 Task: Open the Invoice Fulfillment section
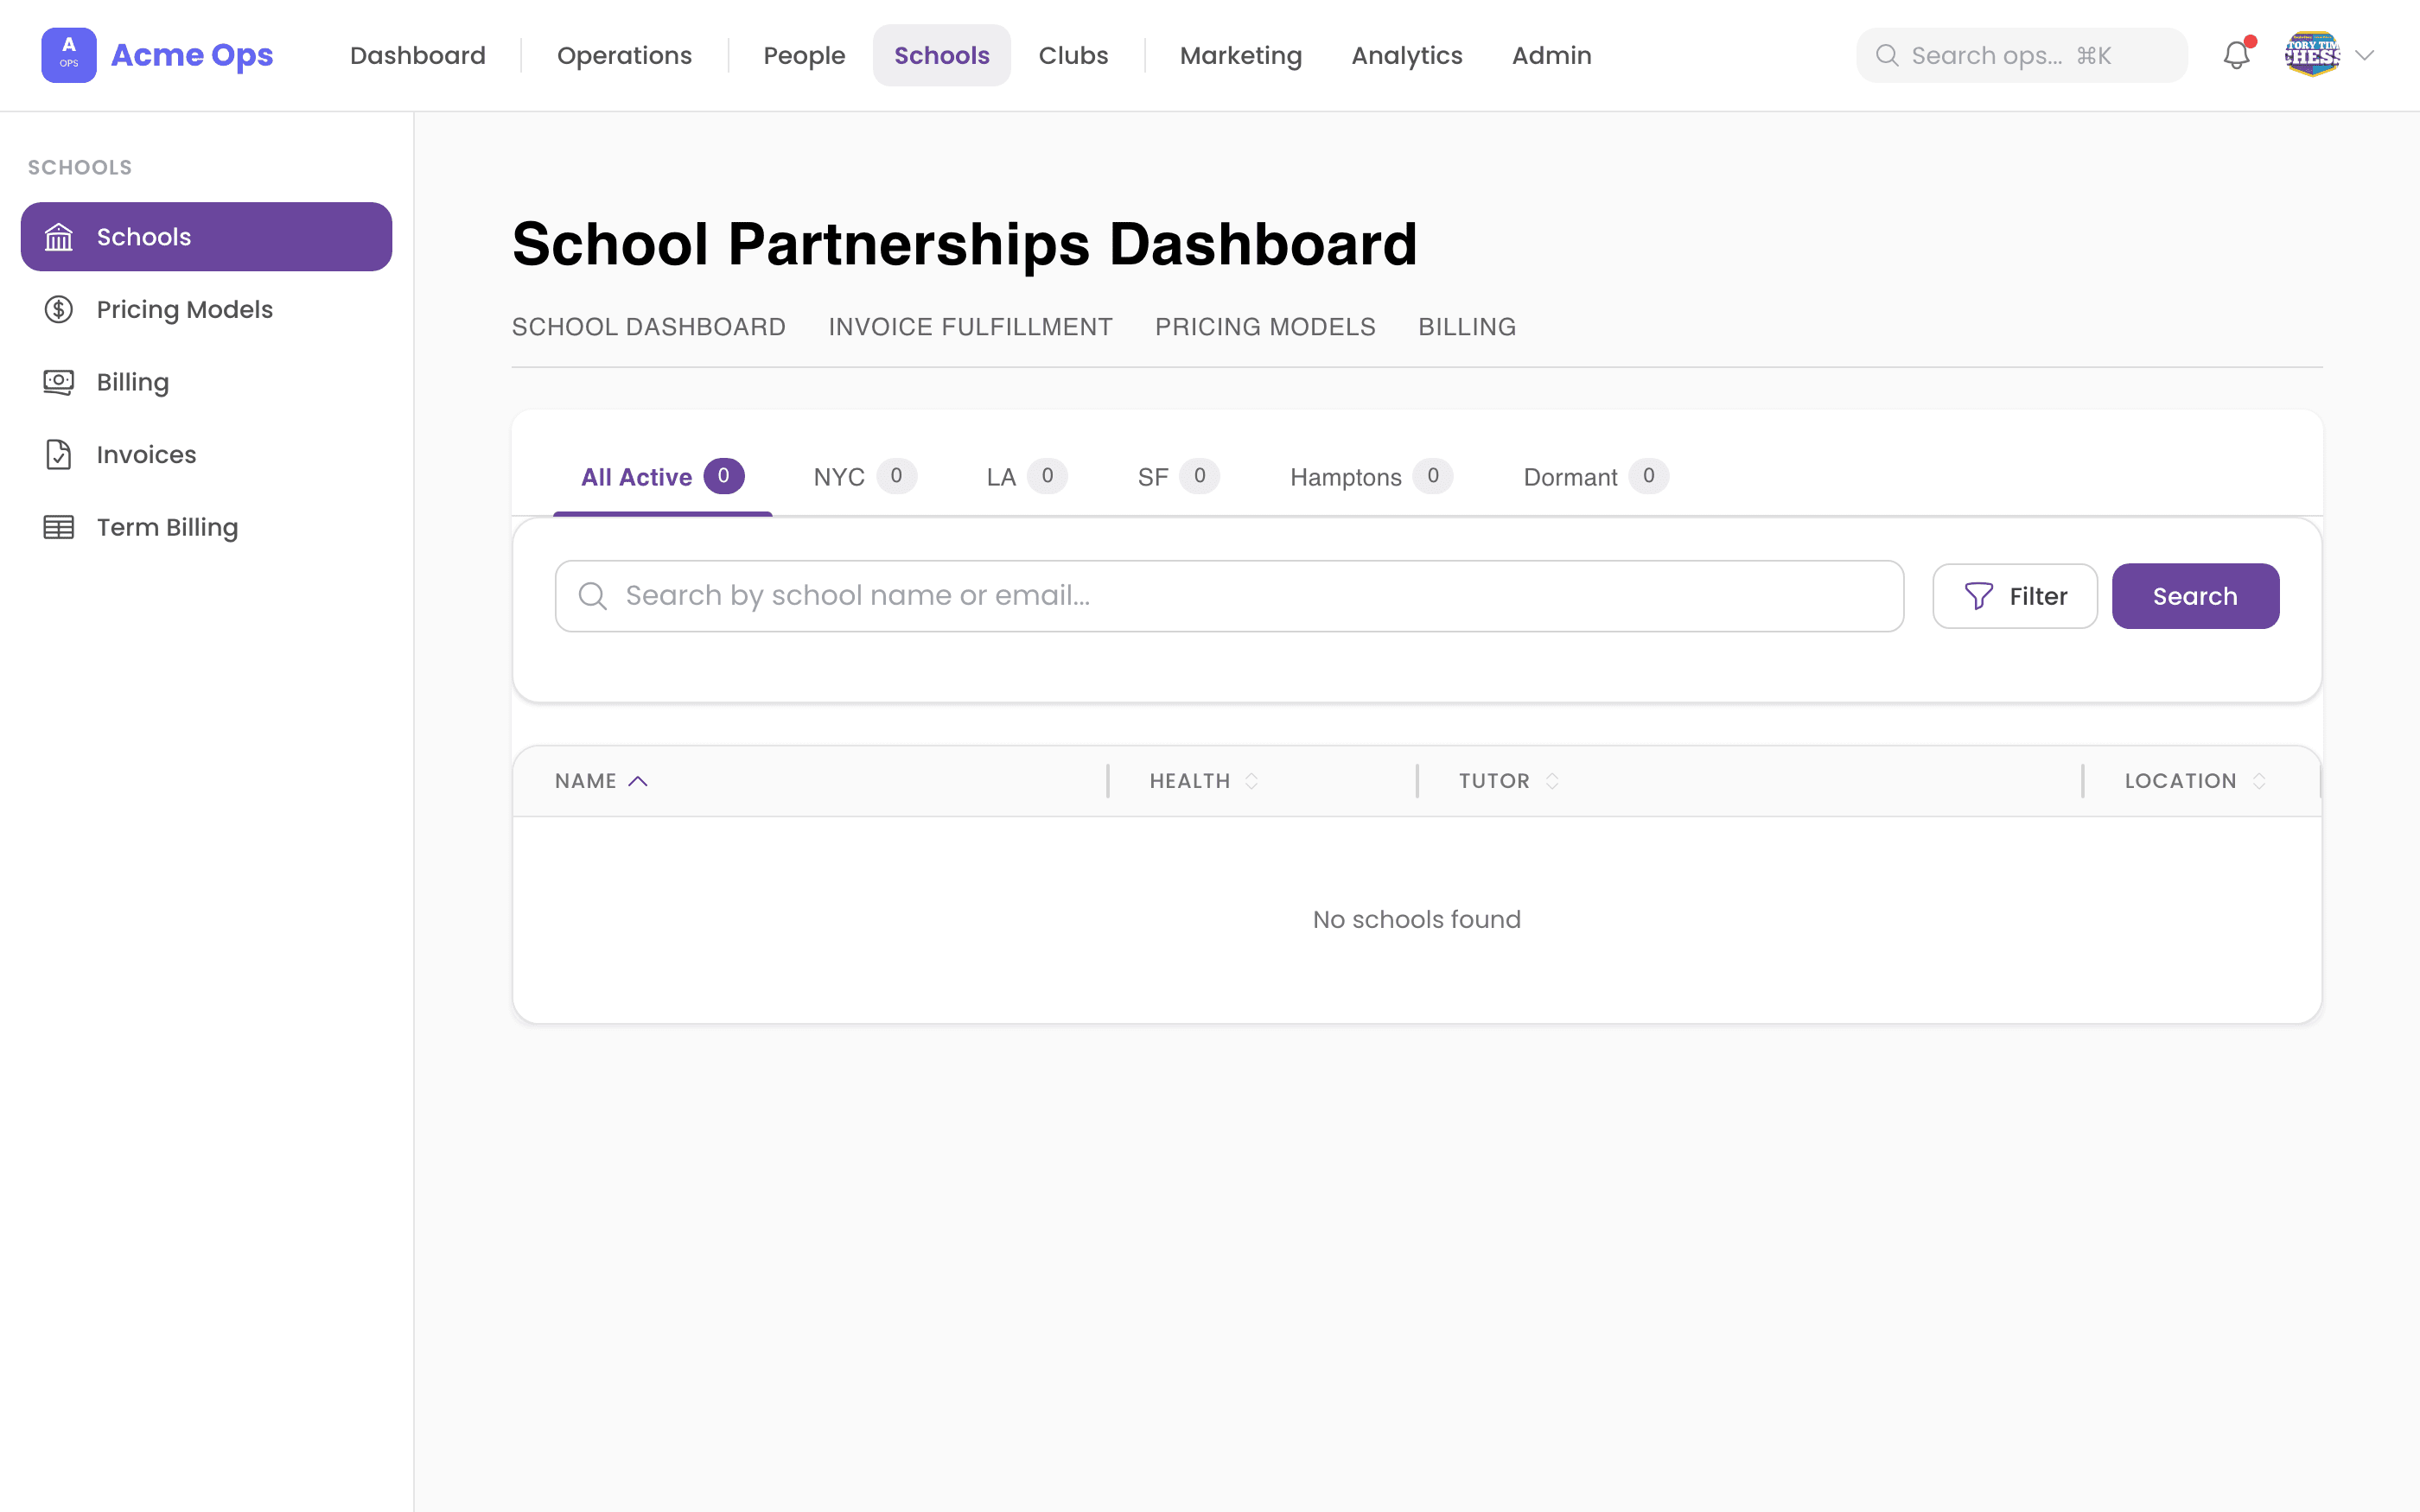click(970, 326)
